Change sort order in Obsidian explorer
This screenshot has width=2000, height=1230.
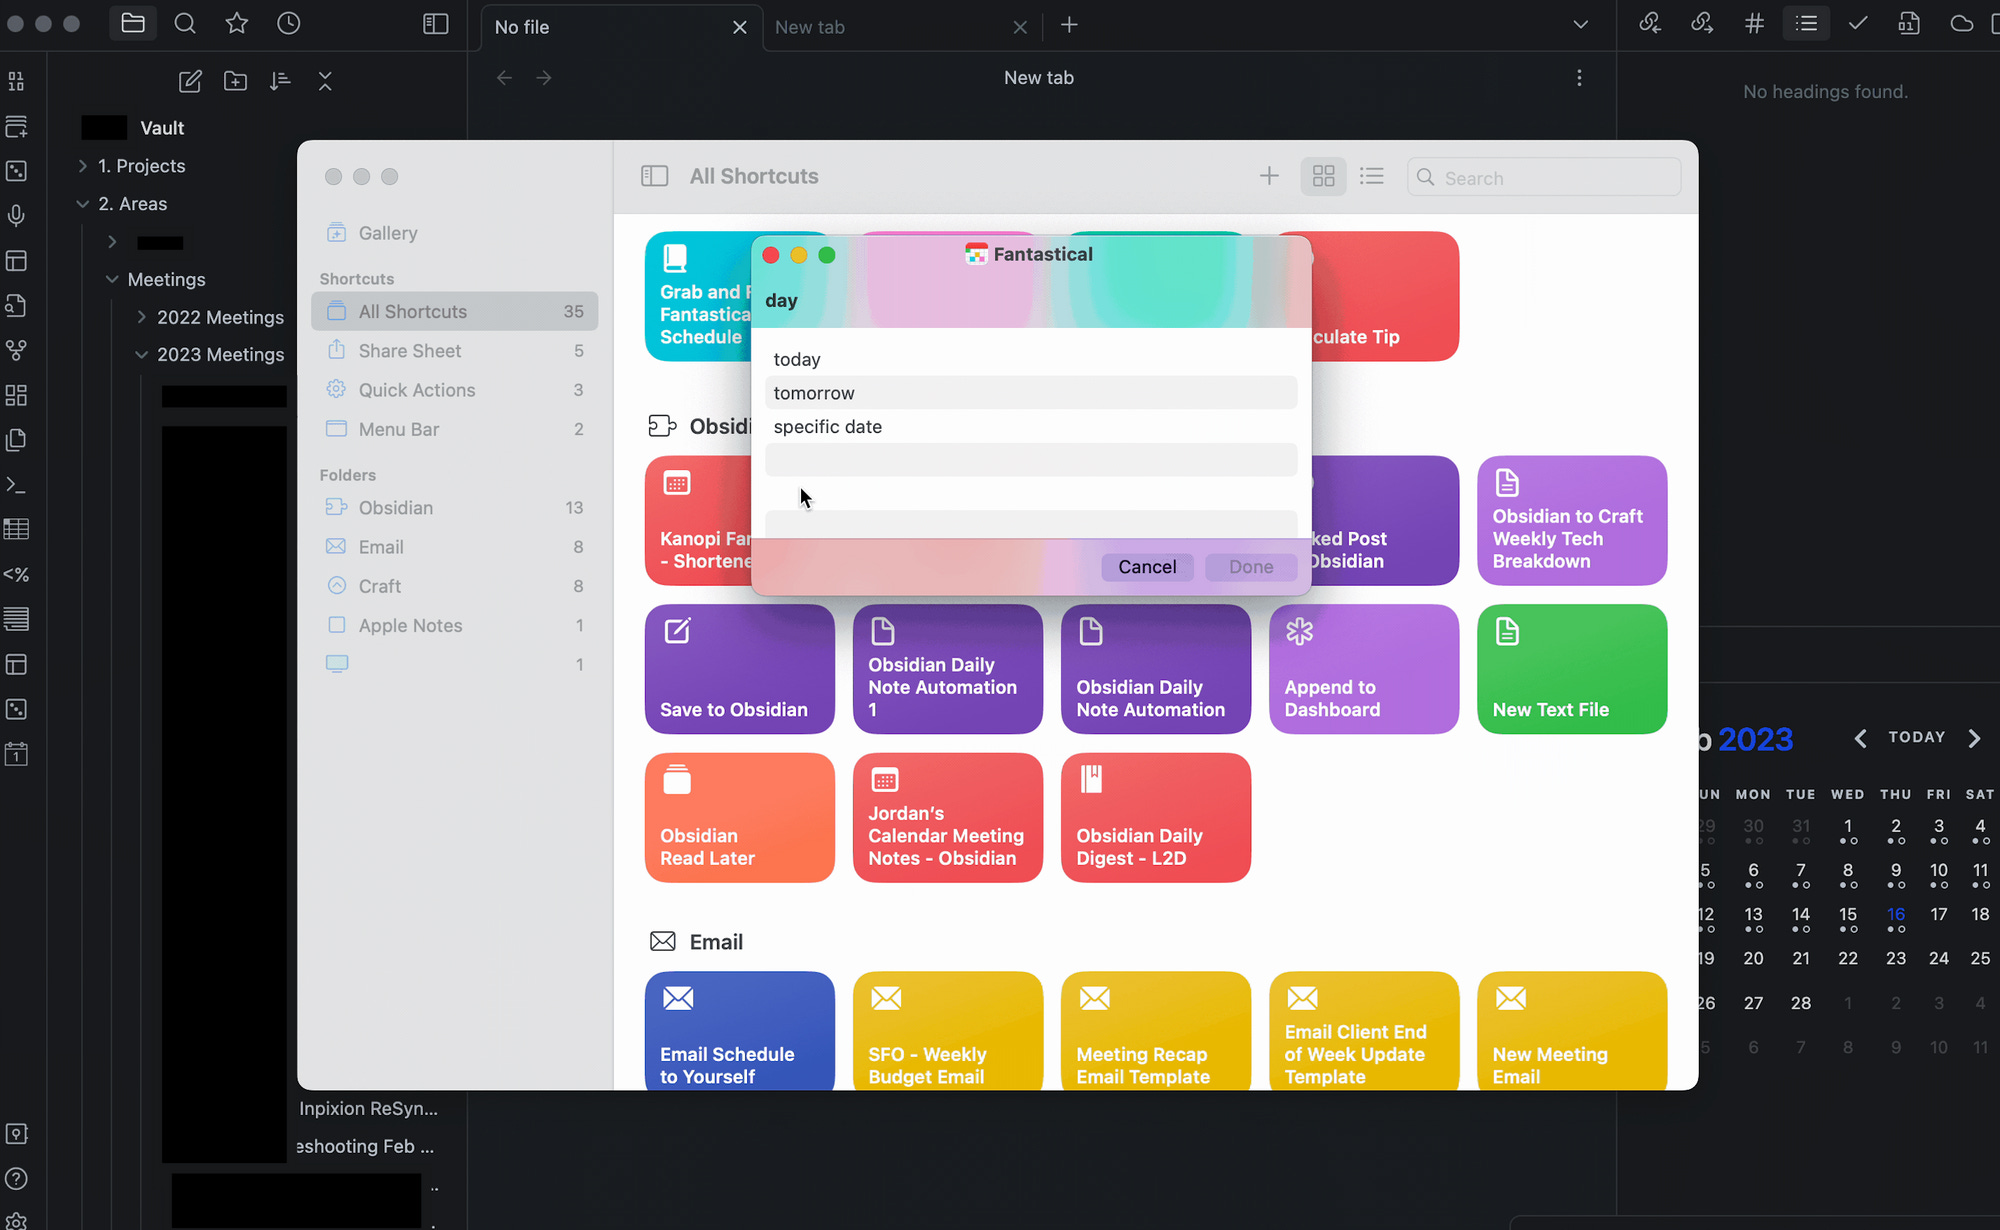[x=280, y=82]
